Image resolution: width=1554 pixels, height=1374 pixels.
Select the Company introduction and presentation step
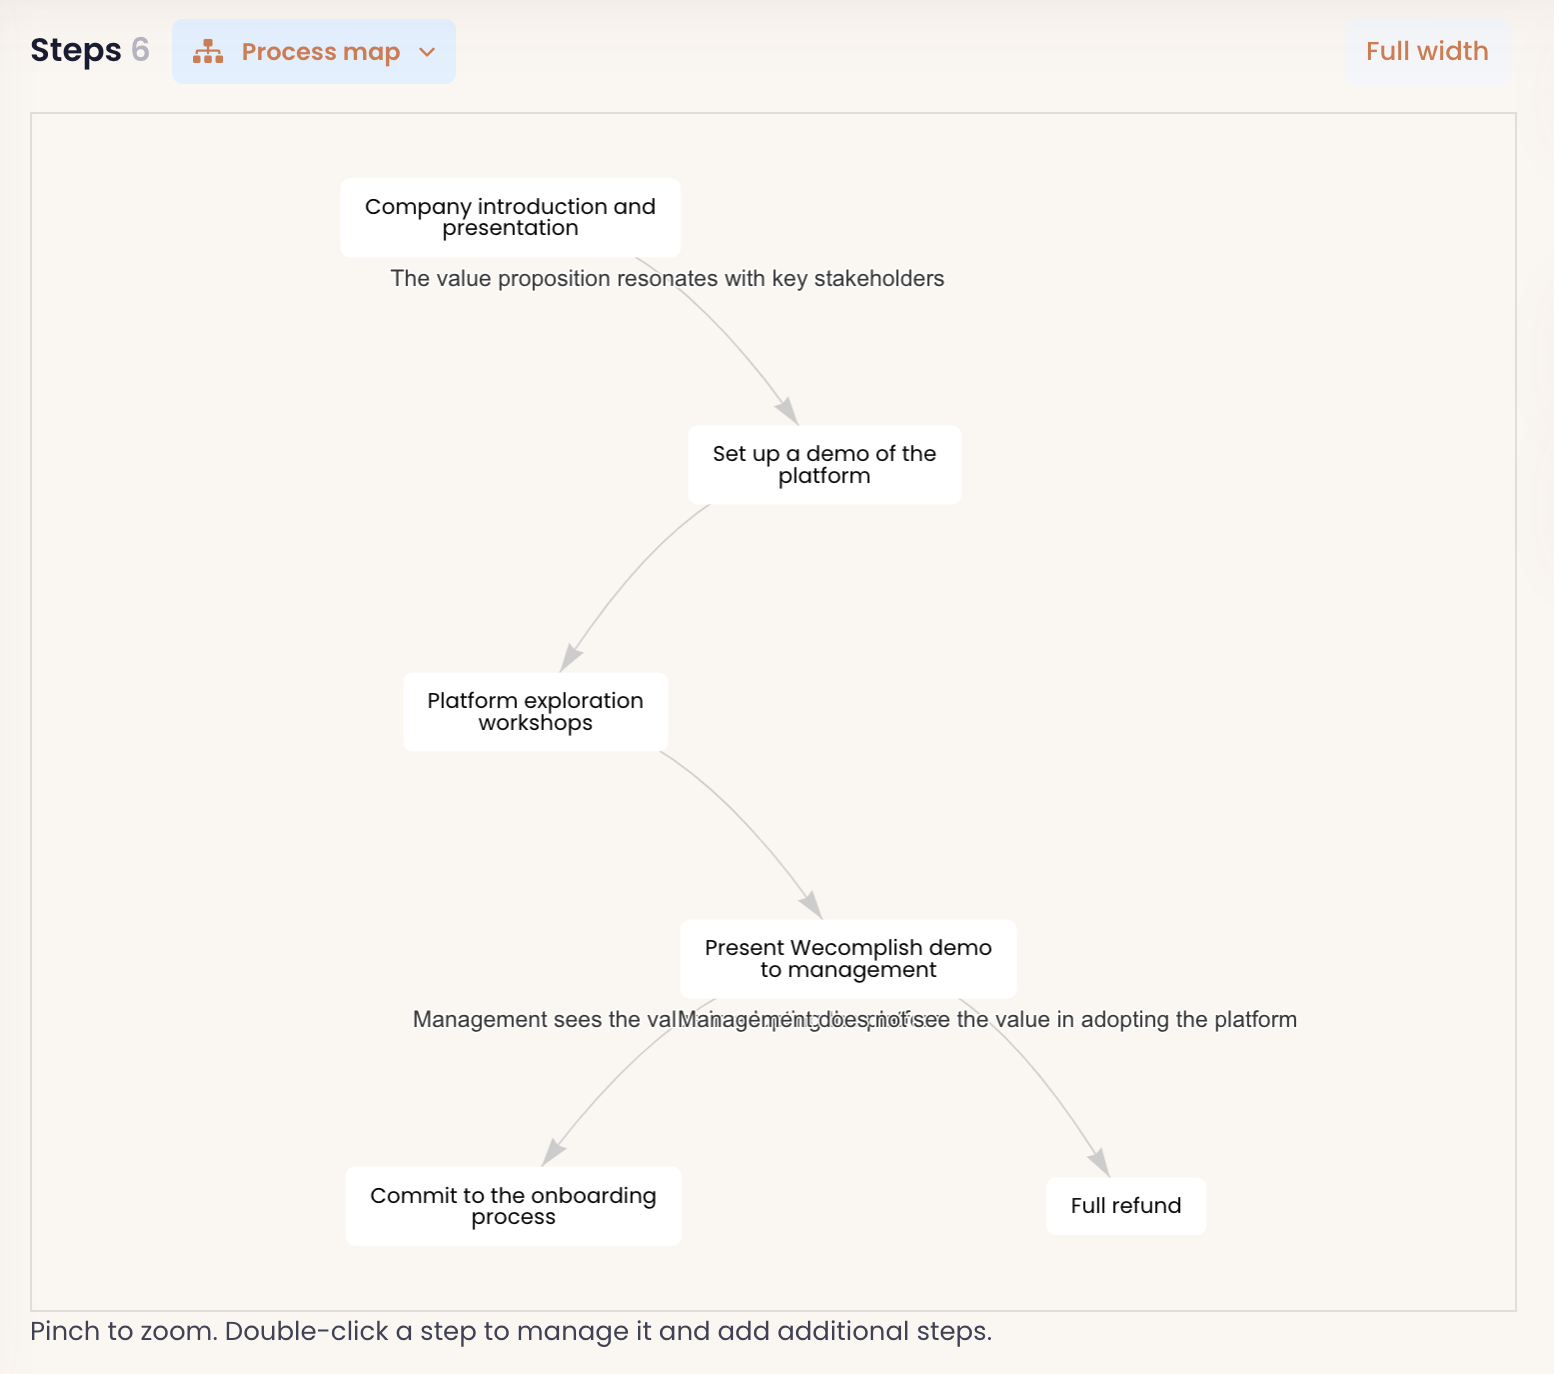pos(510,217)
